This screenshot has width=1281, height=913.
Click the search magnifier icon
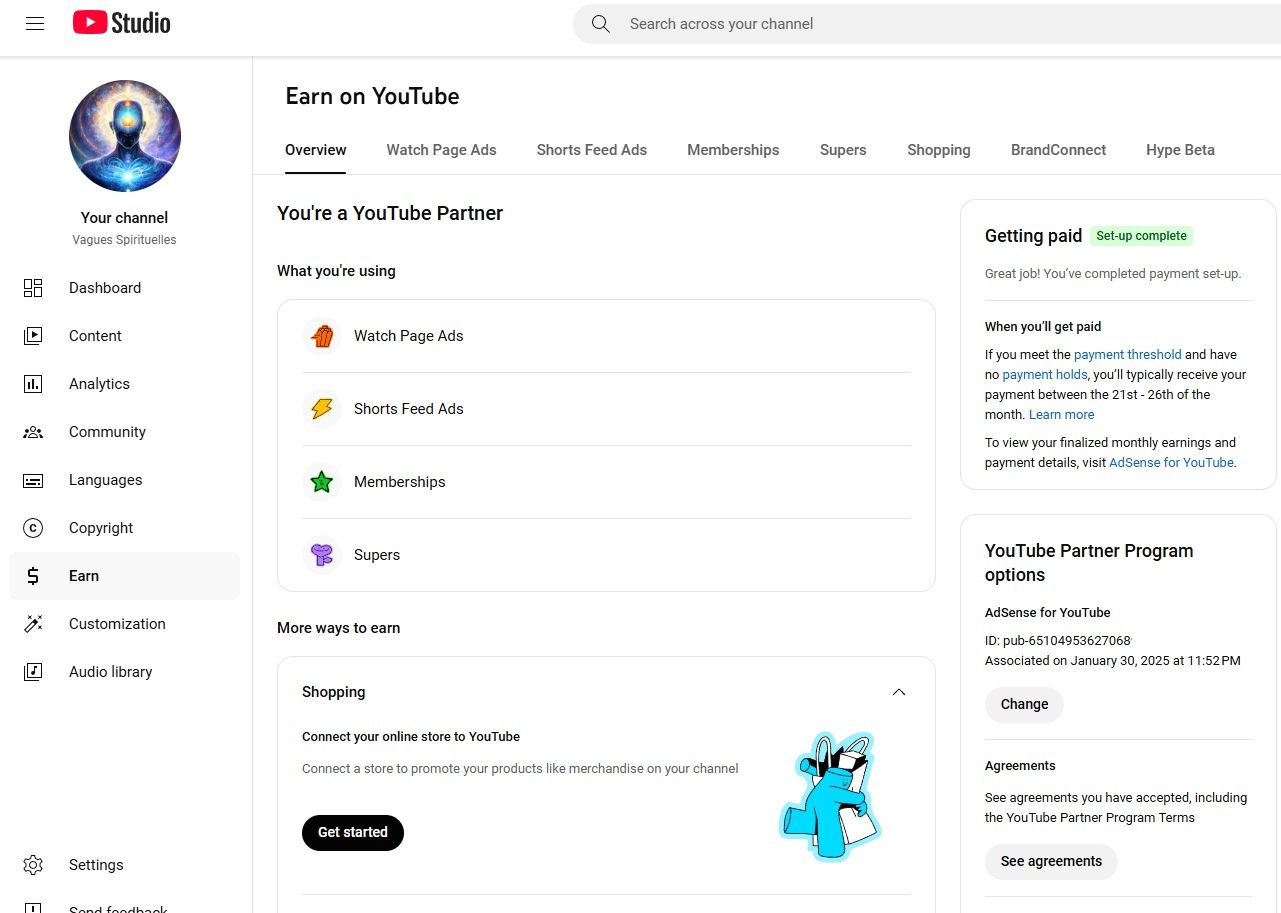(600, 24)
